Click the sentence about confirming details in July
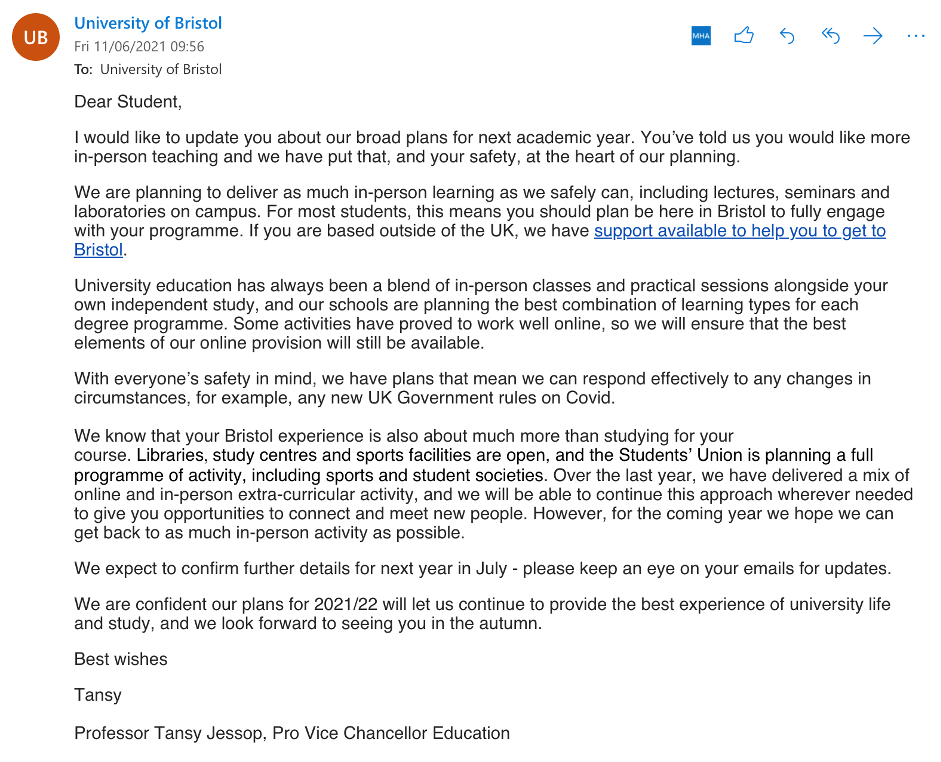The height and width of the screenshot is (762, 941). pyautogui.click(x=482, y=568)
